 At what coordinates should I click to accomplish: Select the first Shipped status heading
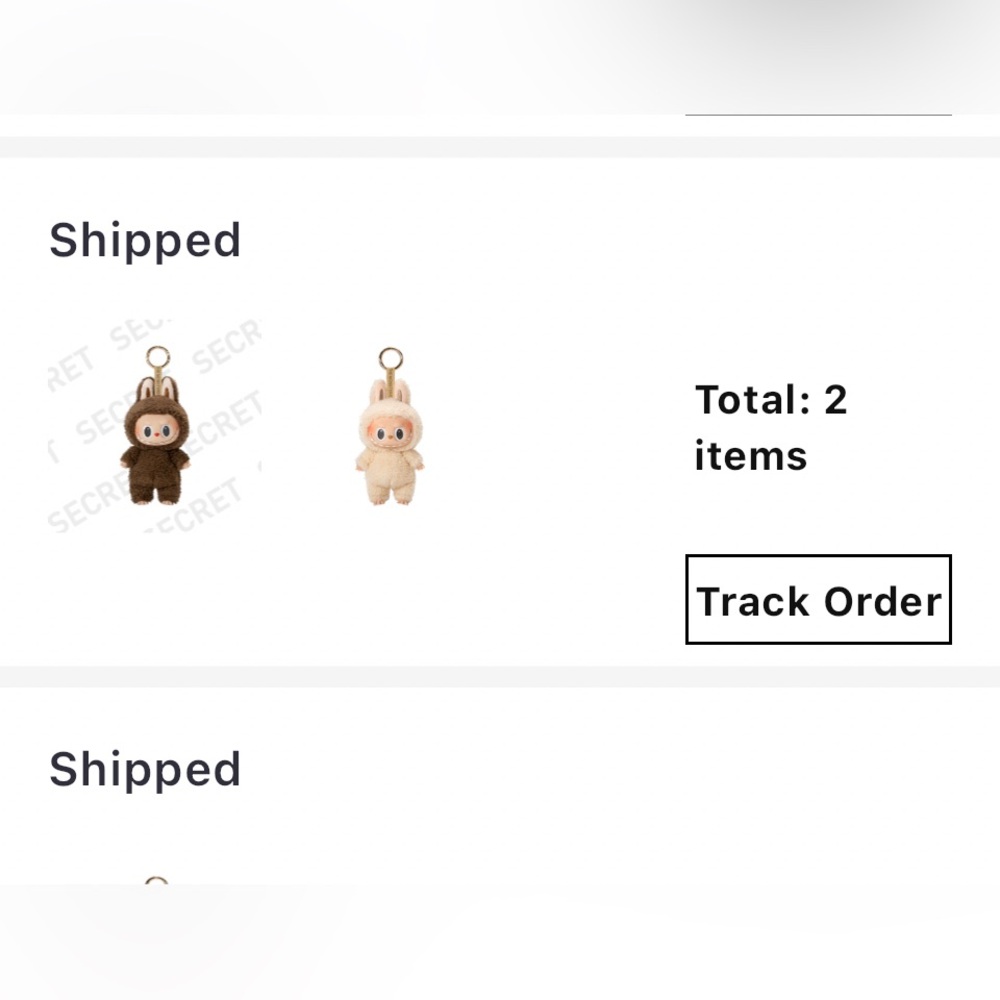coord(145,241)
